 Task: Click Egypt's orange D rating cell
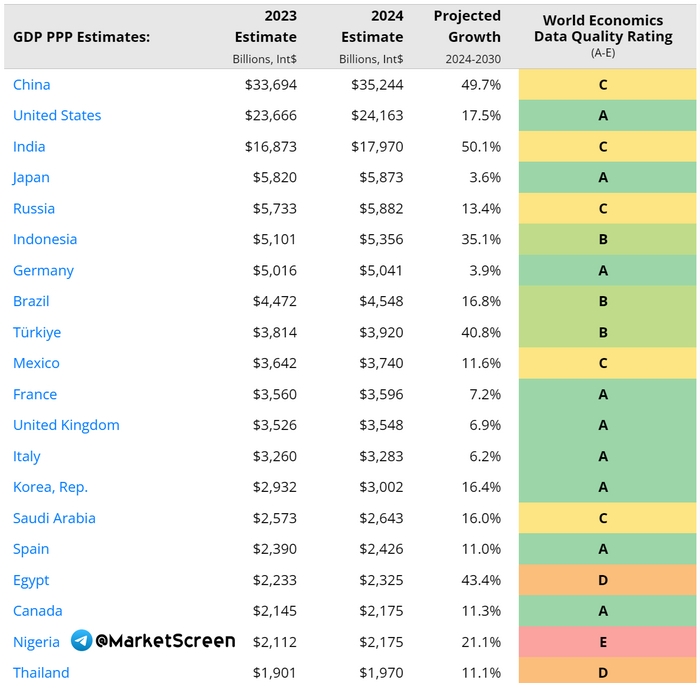coord(603,580)
